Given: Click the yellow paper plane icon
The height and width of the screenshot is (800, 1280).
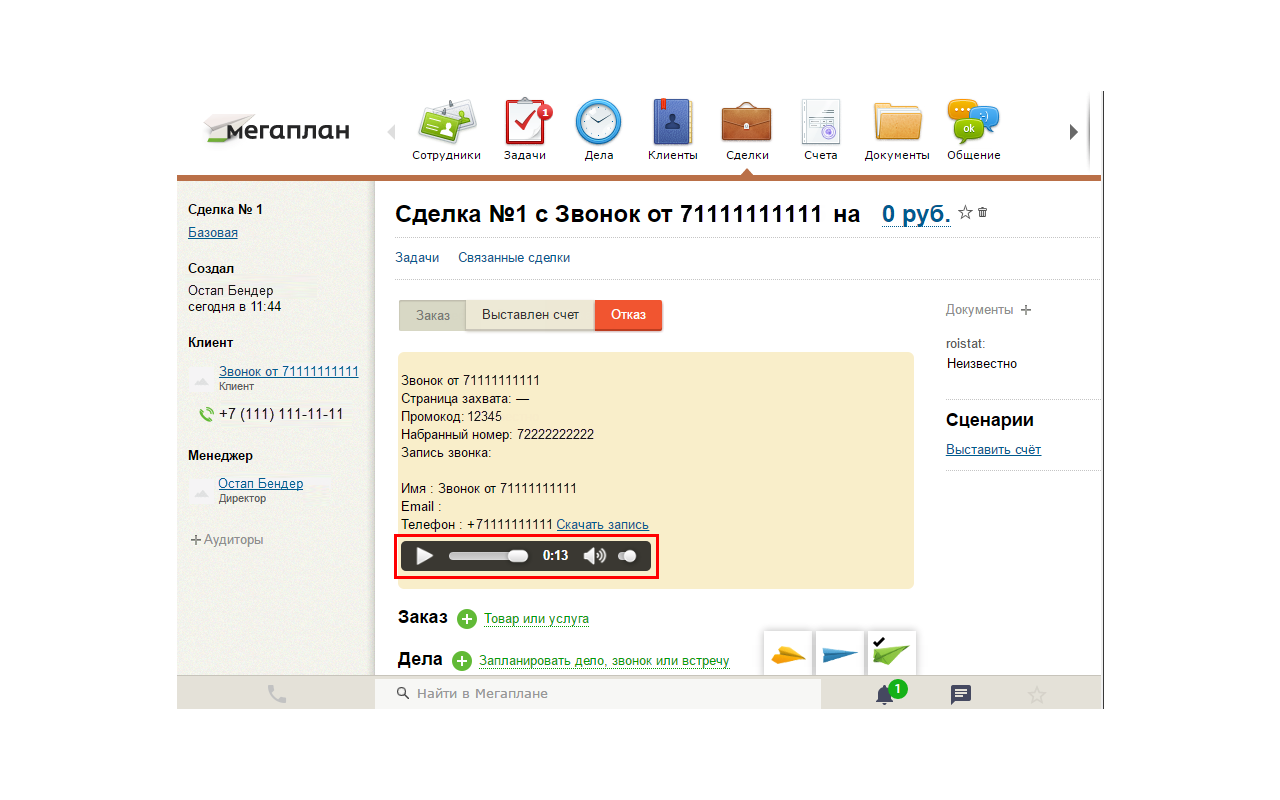Looking at the screenshot, I should 788,654.
